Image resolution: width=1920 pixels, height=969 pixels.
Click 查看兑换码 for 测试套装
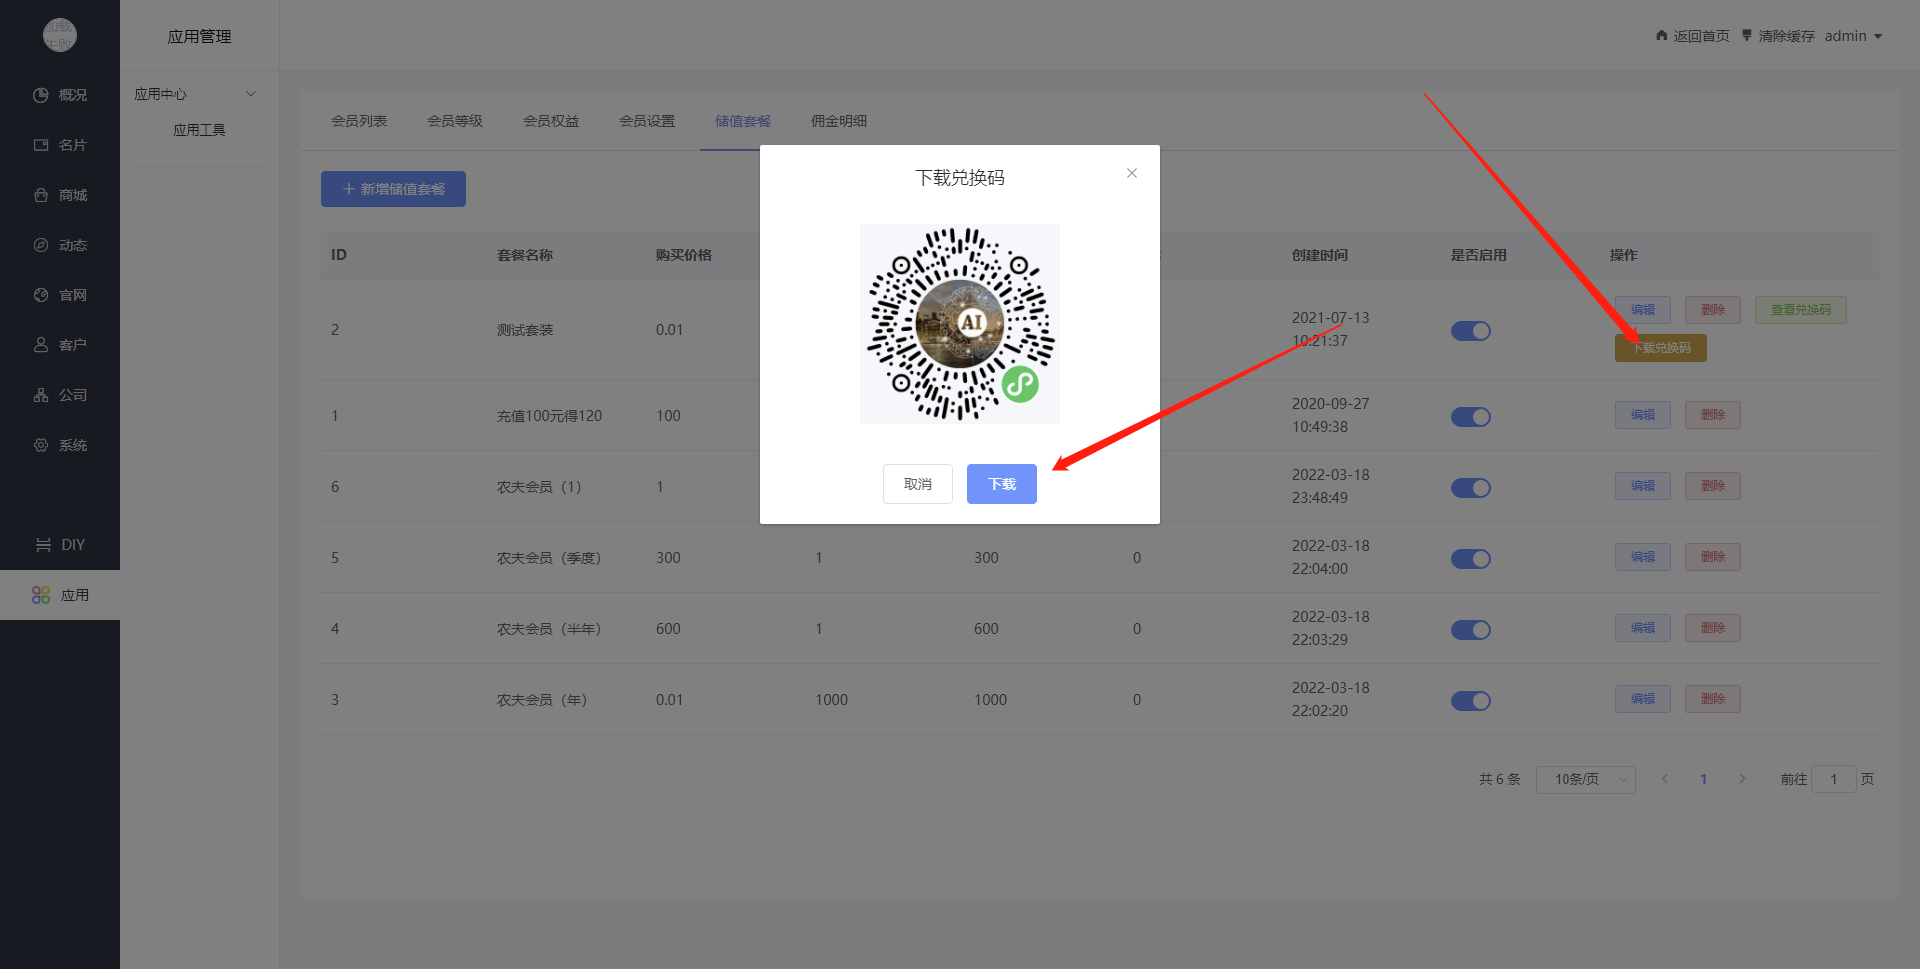click(x=1801, y=310)
